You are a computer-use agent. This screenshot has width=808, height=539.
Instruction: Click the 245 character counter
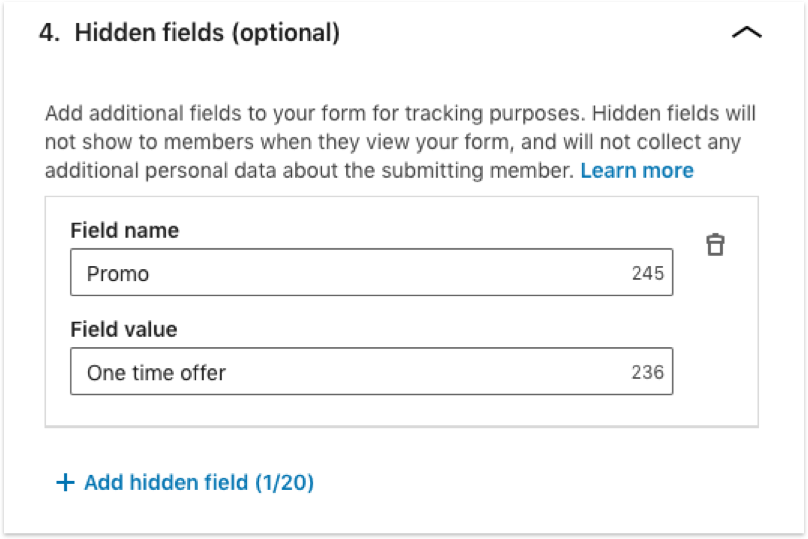pyautogui.click(x=648, y=273)
